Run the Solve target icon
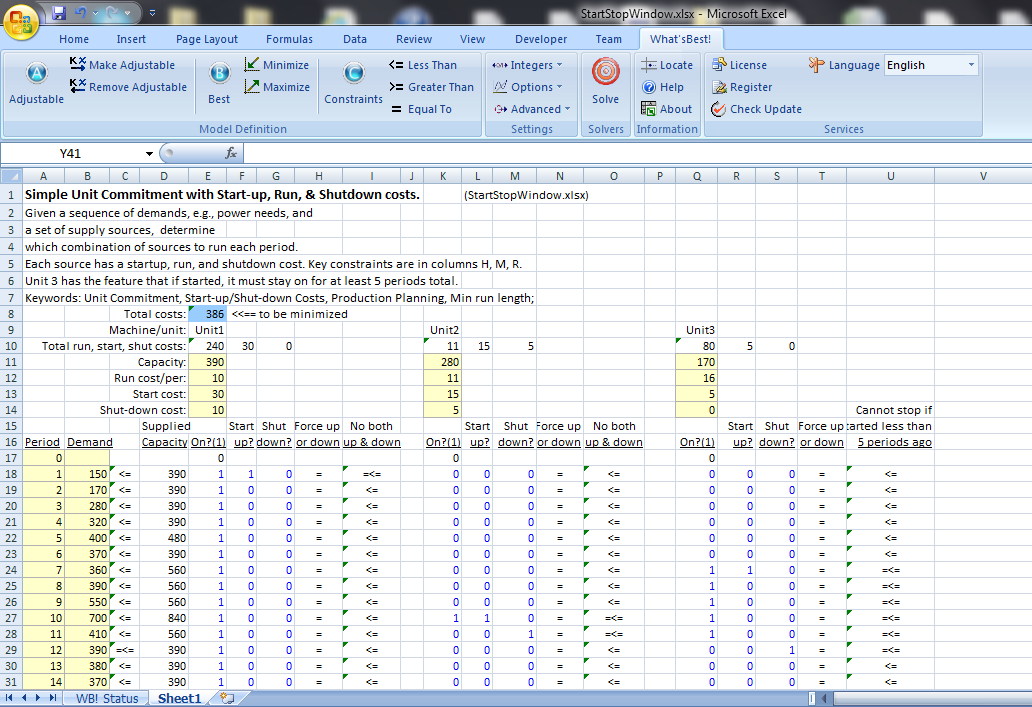The height and width of the screenshot is (707, 1032). pyautogui.click(x=606, y=72)
